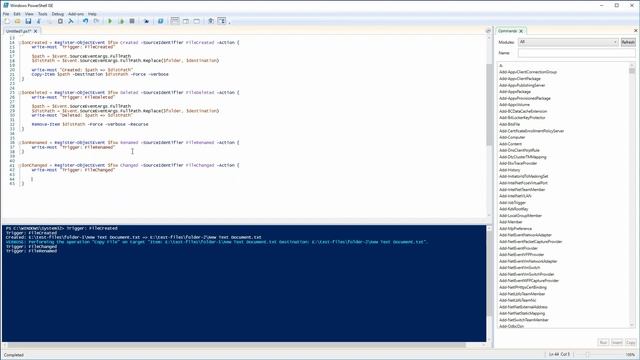The width and height of the screenshot is (640, 360).
Task: Select Add-JobTrigger in the commands list
Action: pyautogui.click(x=512, y=203)
